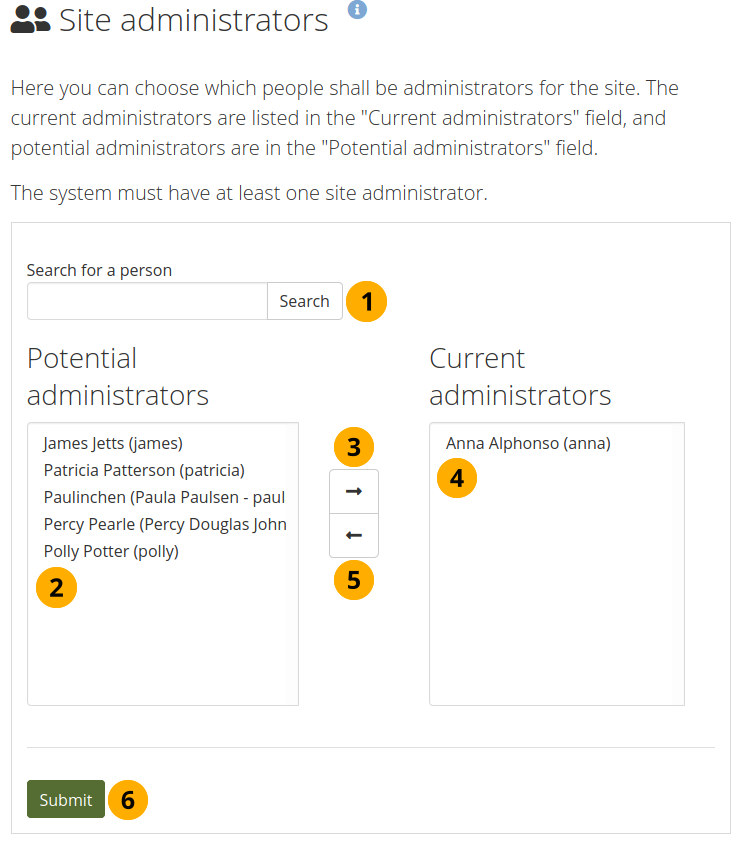Select Patricia Patterson in potential administrators
This screenshot has width=740, height=843.
(x=144, y=470)
